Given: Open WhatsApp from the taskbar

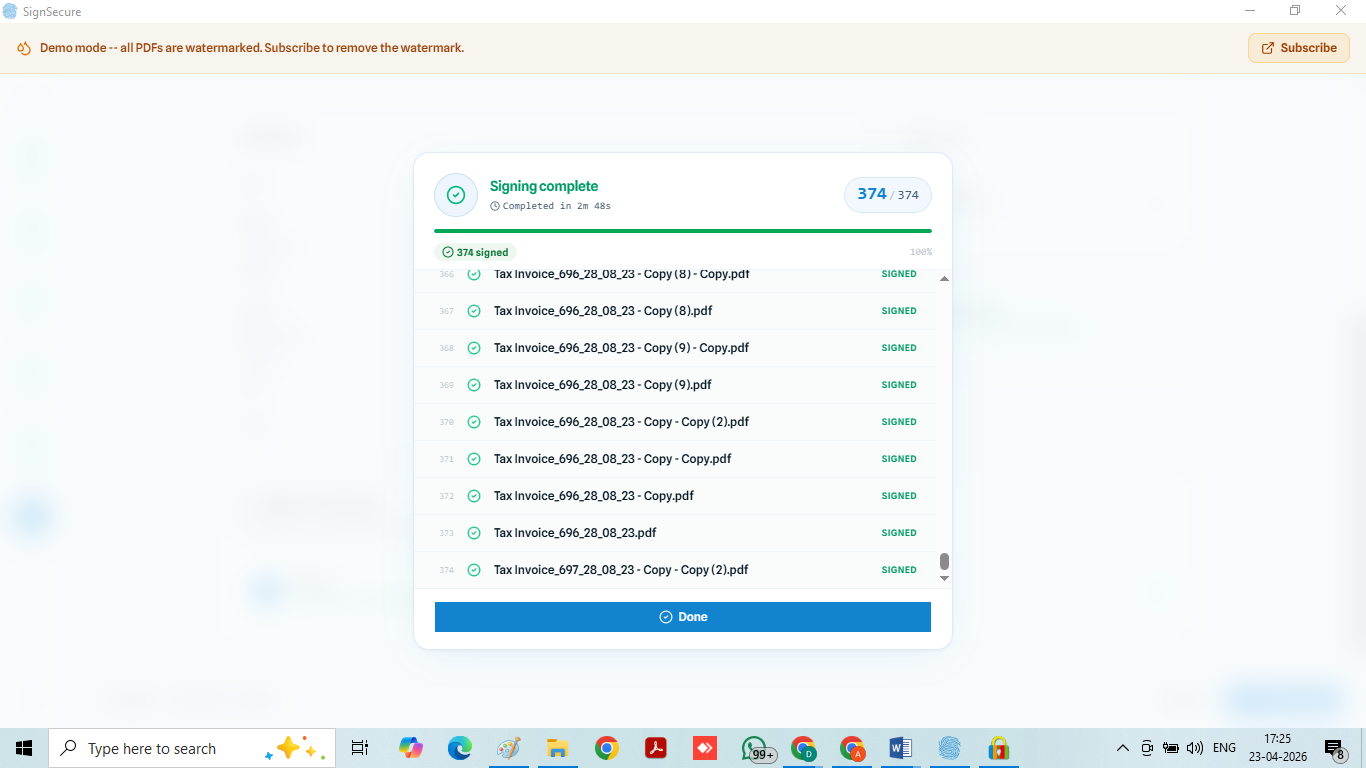Looking at the screenshot, I should tap(755, 748).
